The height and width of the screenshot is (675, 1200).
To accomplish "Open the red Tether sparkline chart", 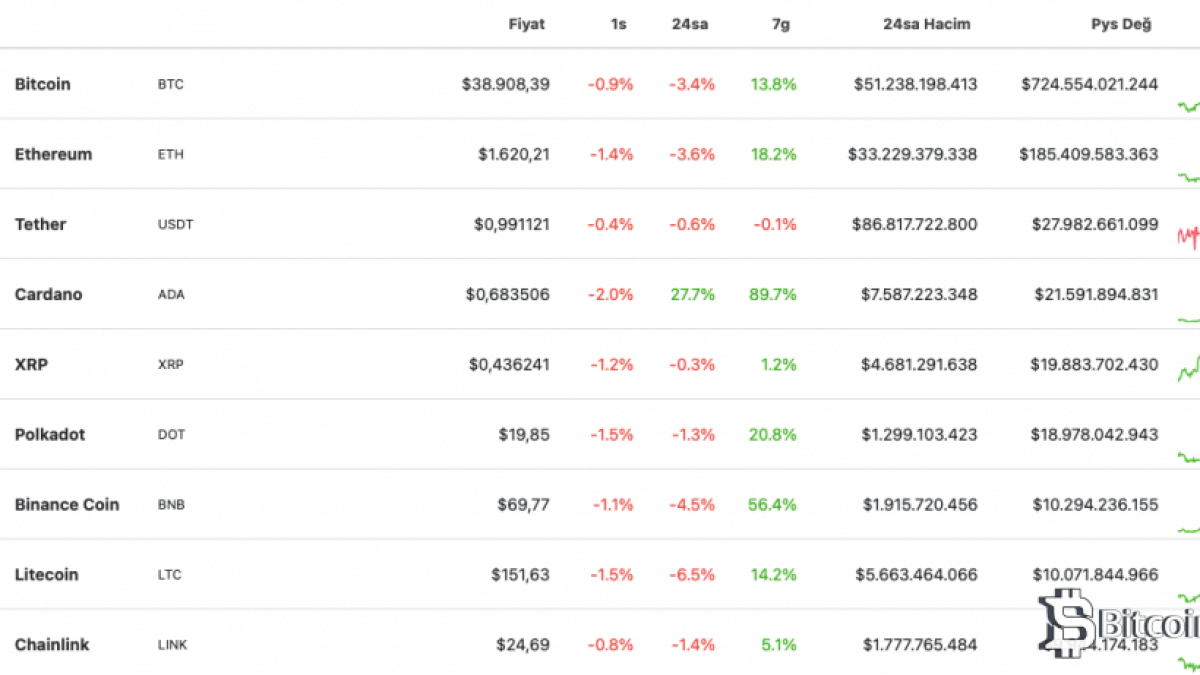I will (1188, 236).
